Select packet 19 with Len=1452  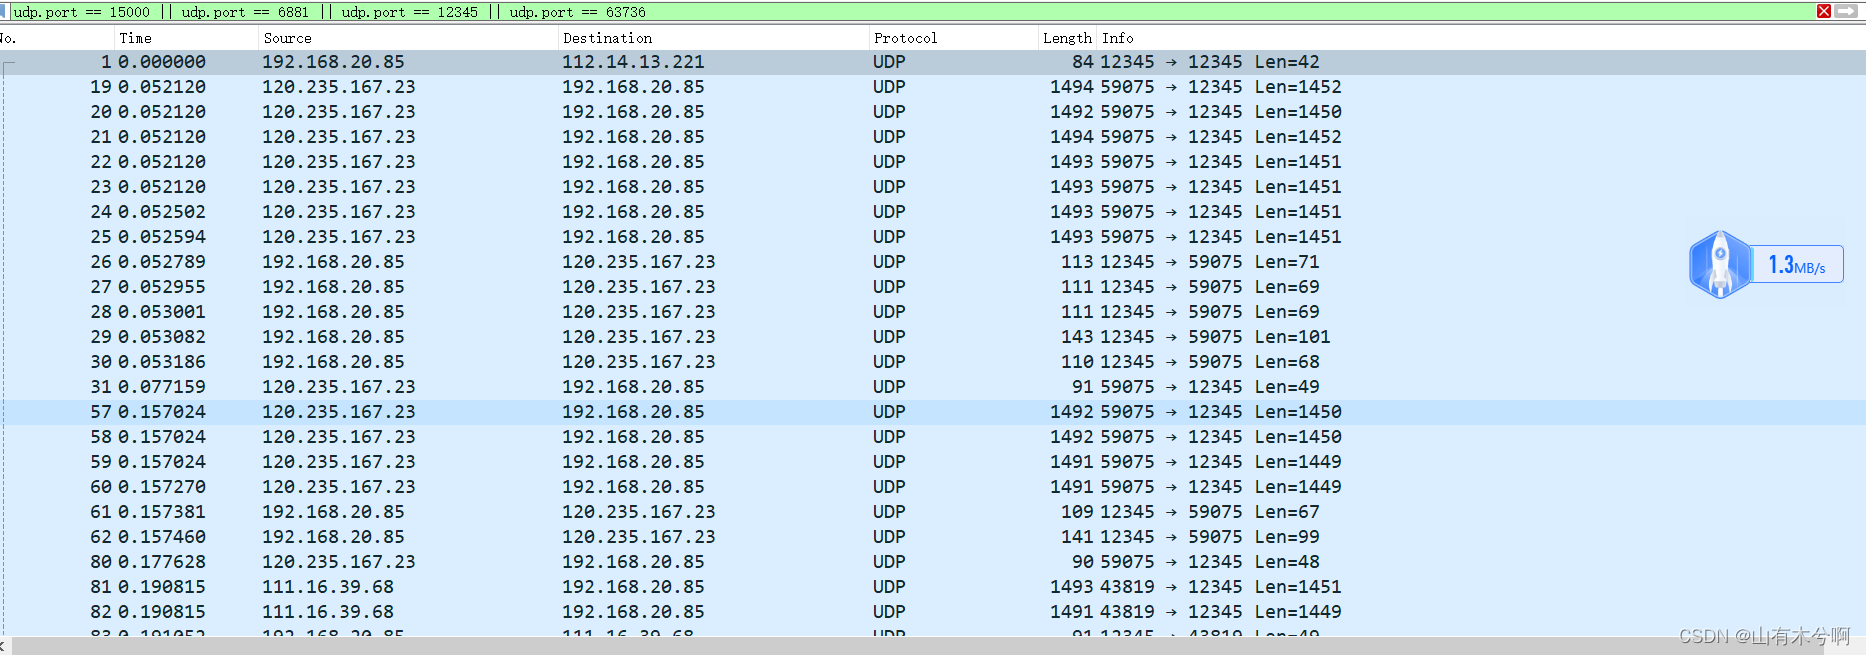tap(933, 87)
